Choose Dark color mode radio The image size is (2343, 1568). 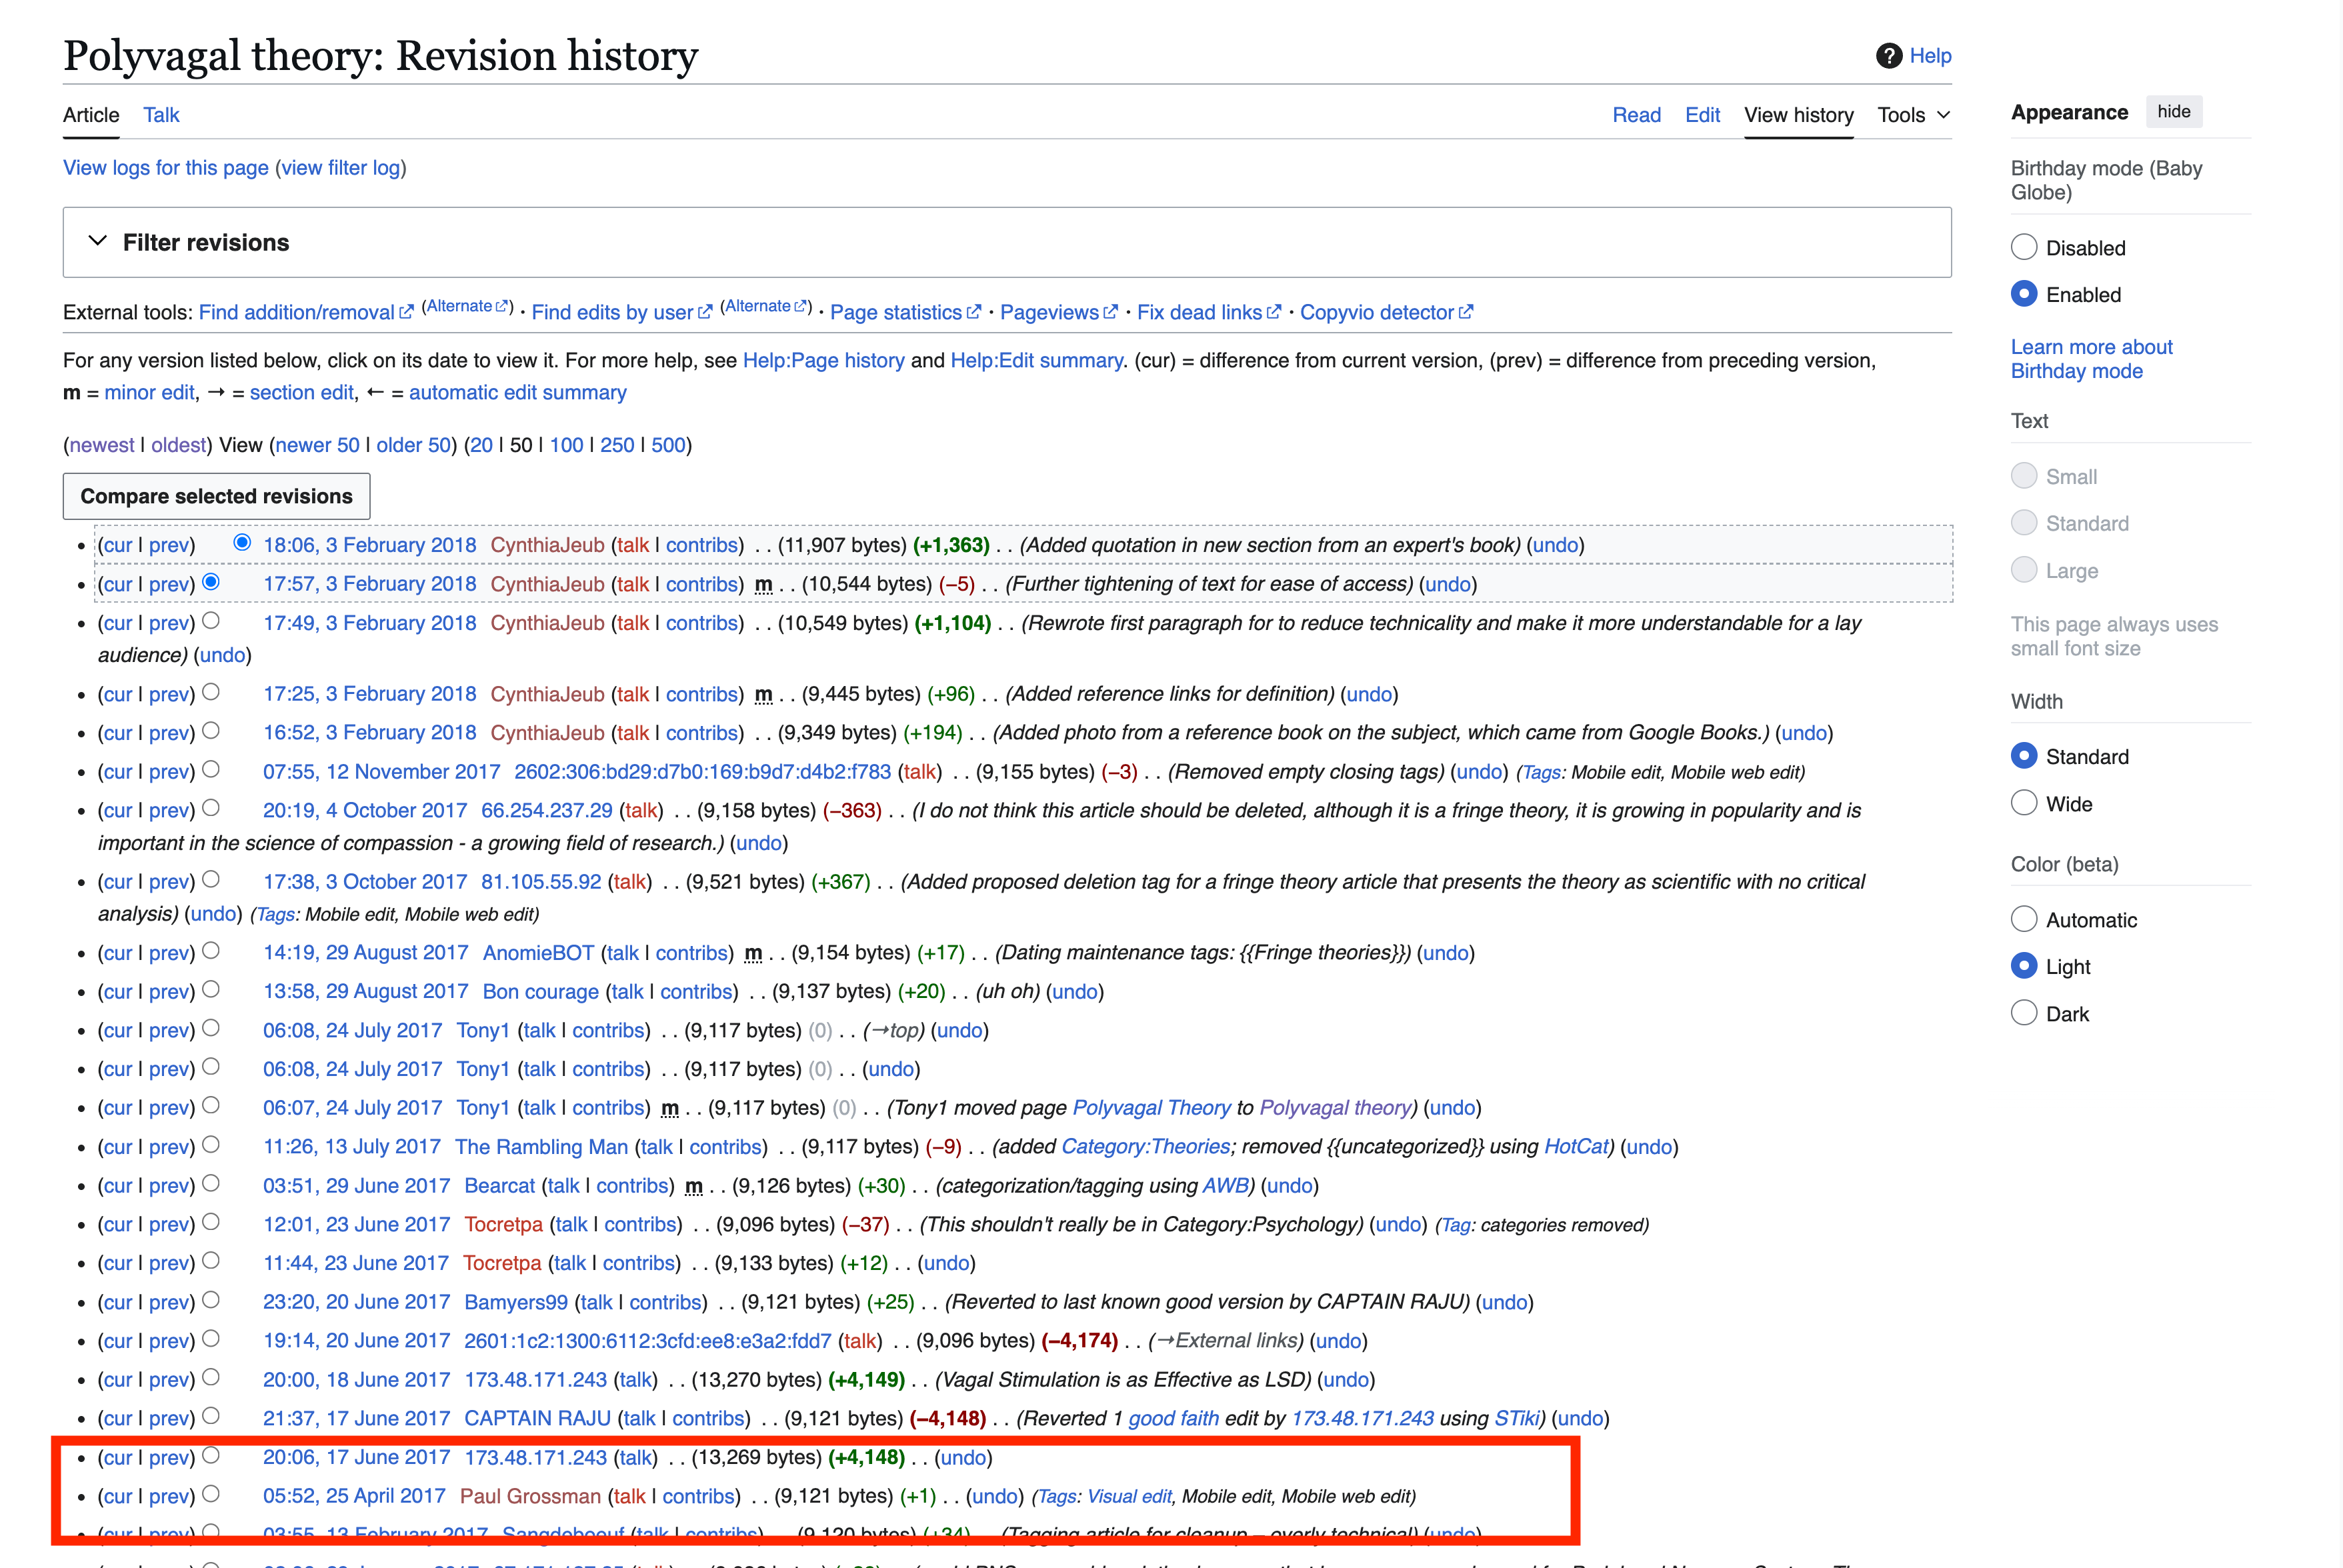(x=2024, y=1013)
